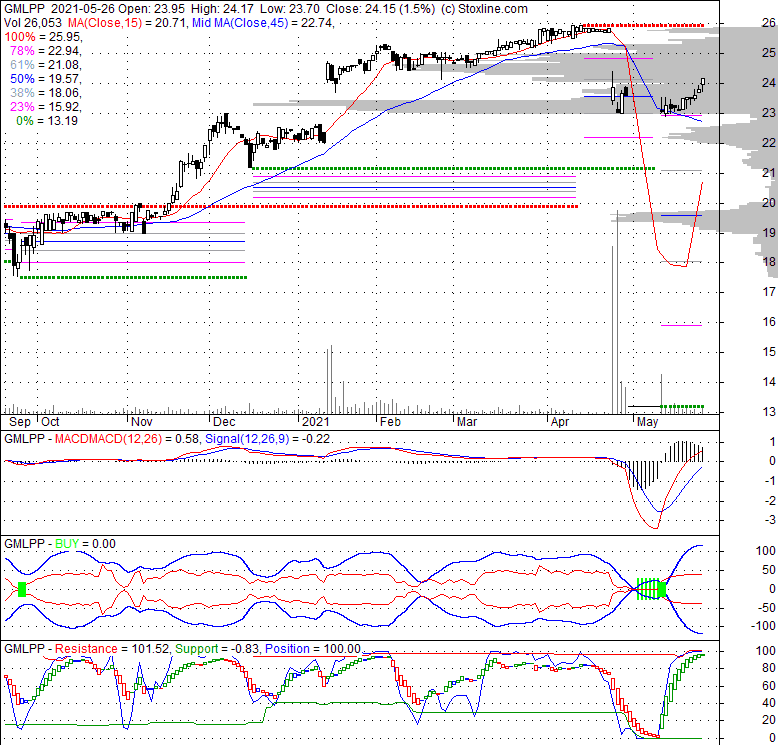The image size is (780, 745).
Task: Click the GMLPP ticker header text
Action: coord(24,9)
